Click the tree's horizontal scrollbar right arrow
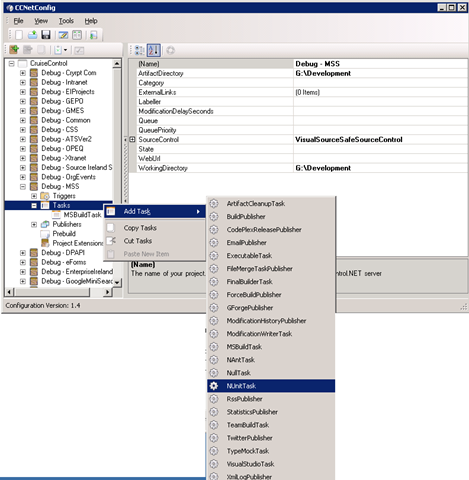The width and height of the screenshot is (469, 480). (107, 292)
